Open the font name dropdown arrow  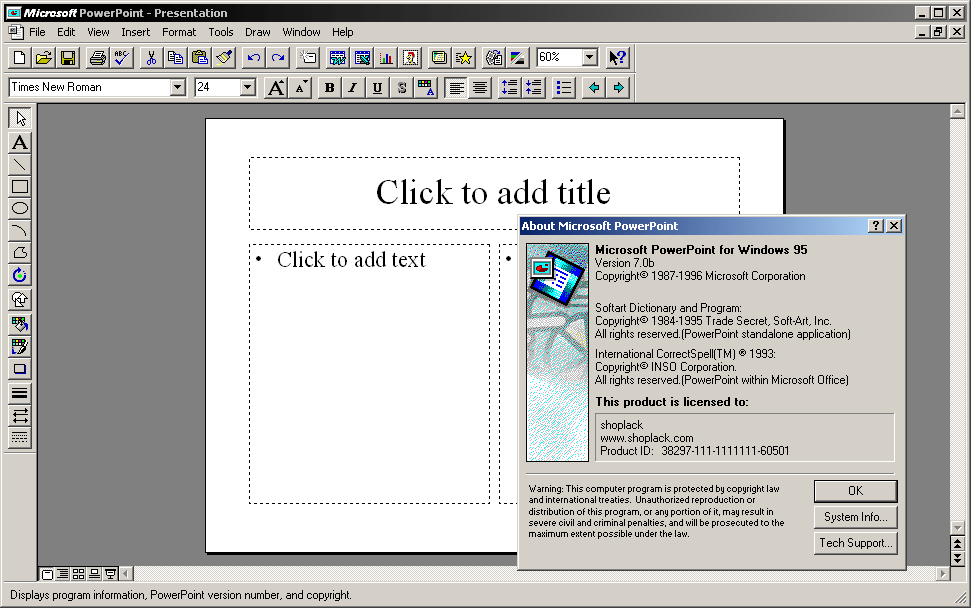pos(178,87)
